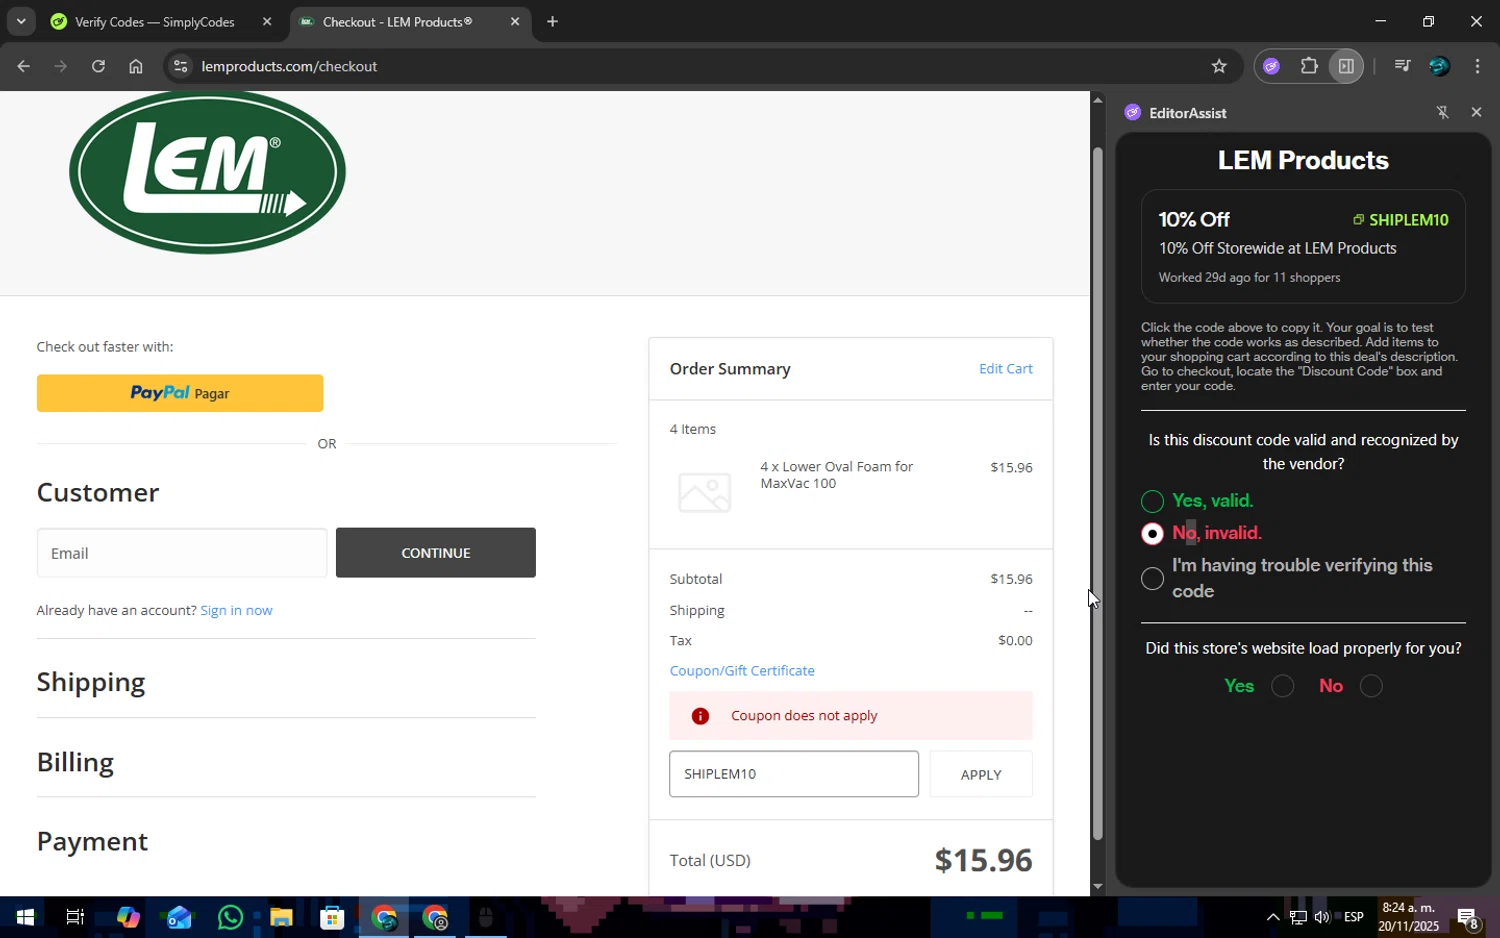View site information icon in address bar
1500x938 pixels.
click(x=180, y=66)
